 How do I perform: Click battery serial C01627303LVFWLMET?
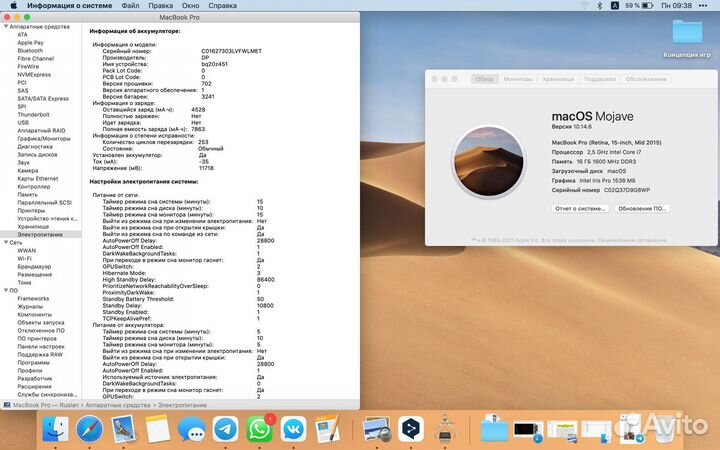tap(231, 51)
